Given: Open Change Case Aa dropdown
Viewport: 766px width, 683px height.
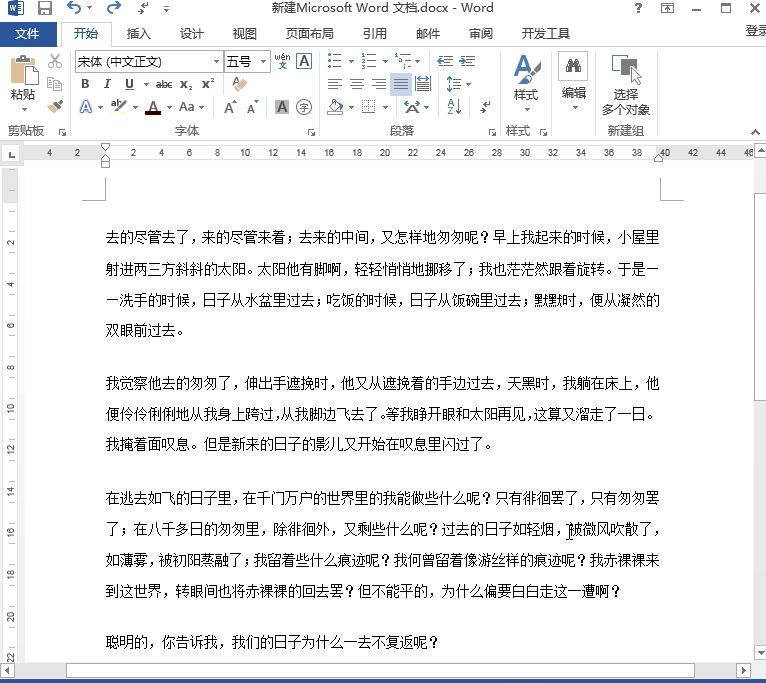Looking at the screenshot, I should click(192, 107).
